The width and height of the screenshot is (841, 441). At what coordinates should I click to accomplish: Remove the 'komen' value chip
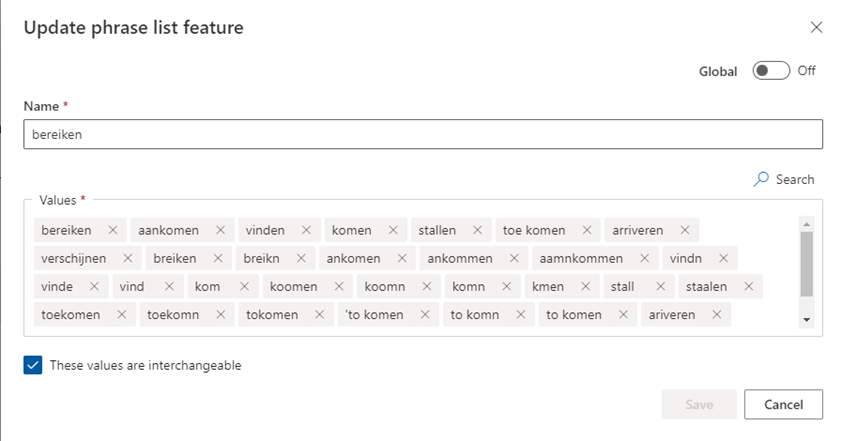click(x=393, y=230)
